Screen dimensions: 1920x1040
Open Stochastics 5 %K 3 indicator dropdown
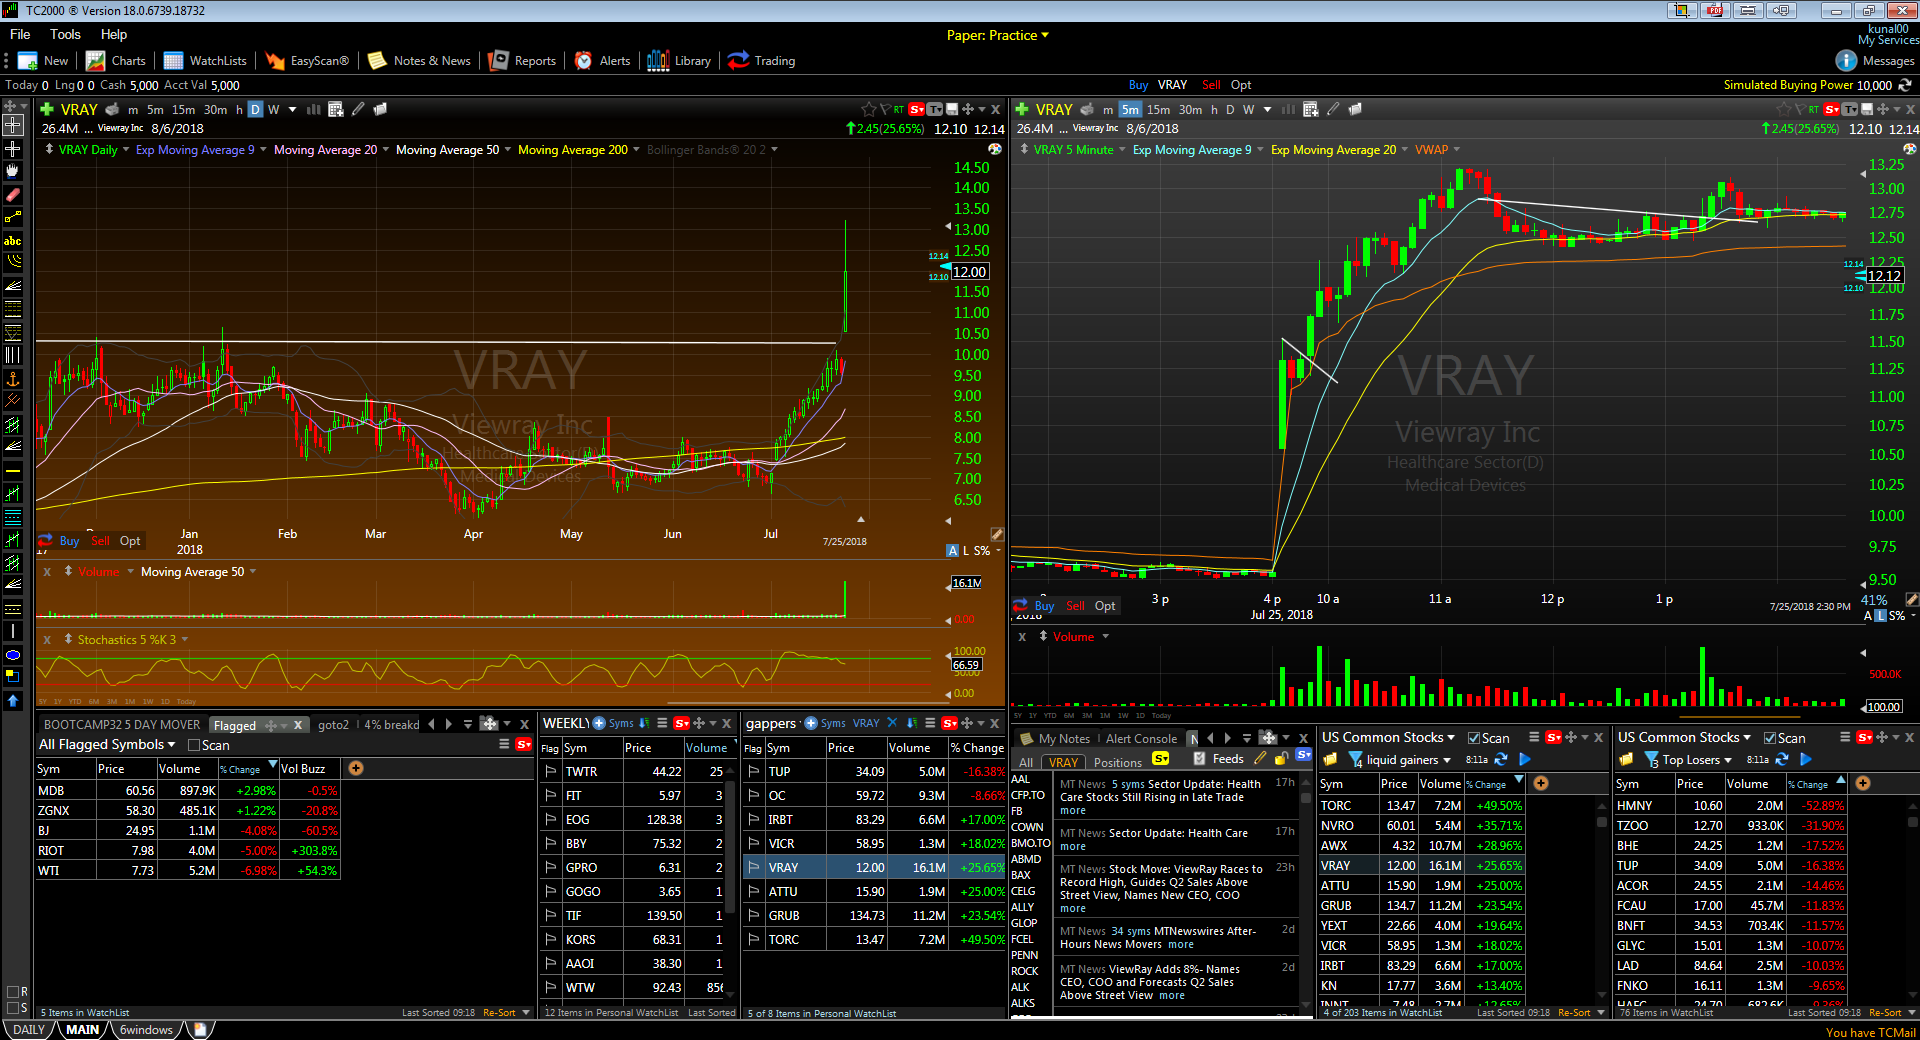(184, 640)
